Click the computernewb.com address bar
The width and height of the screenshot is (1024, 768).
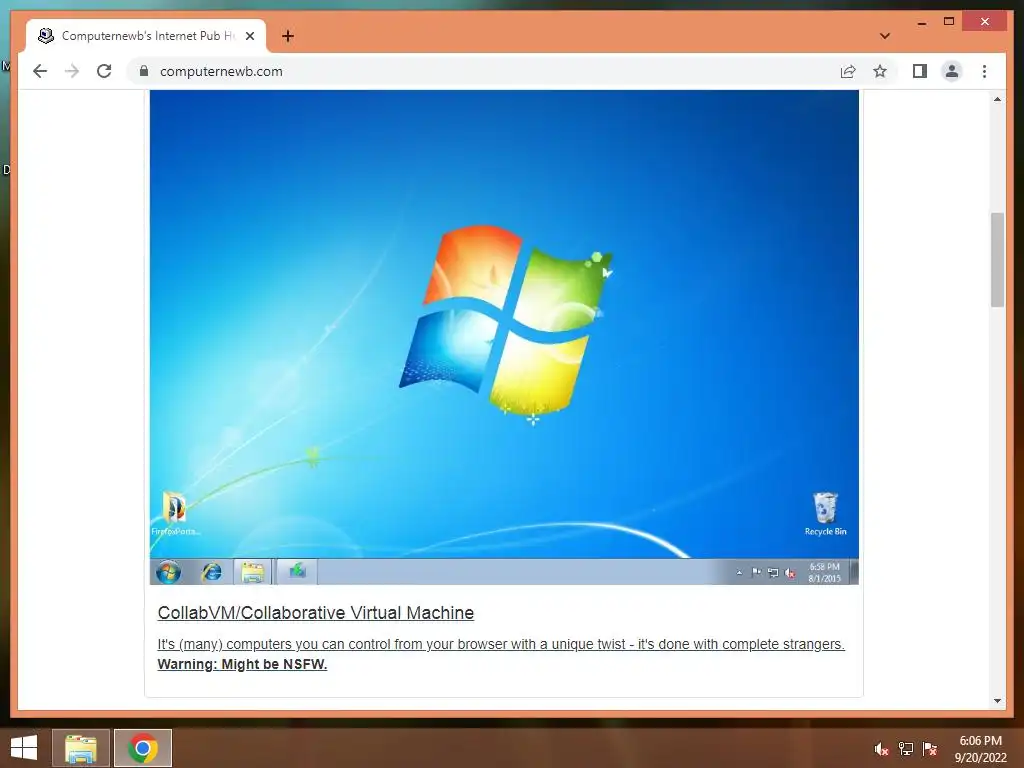pos(483,71)
